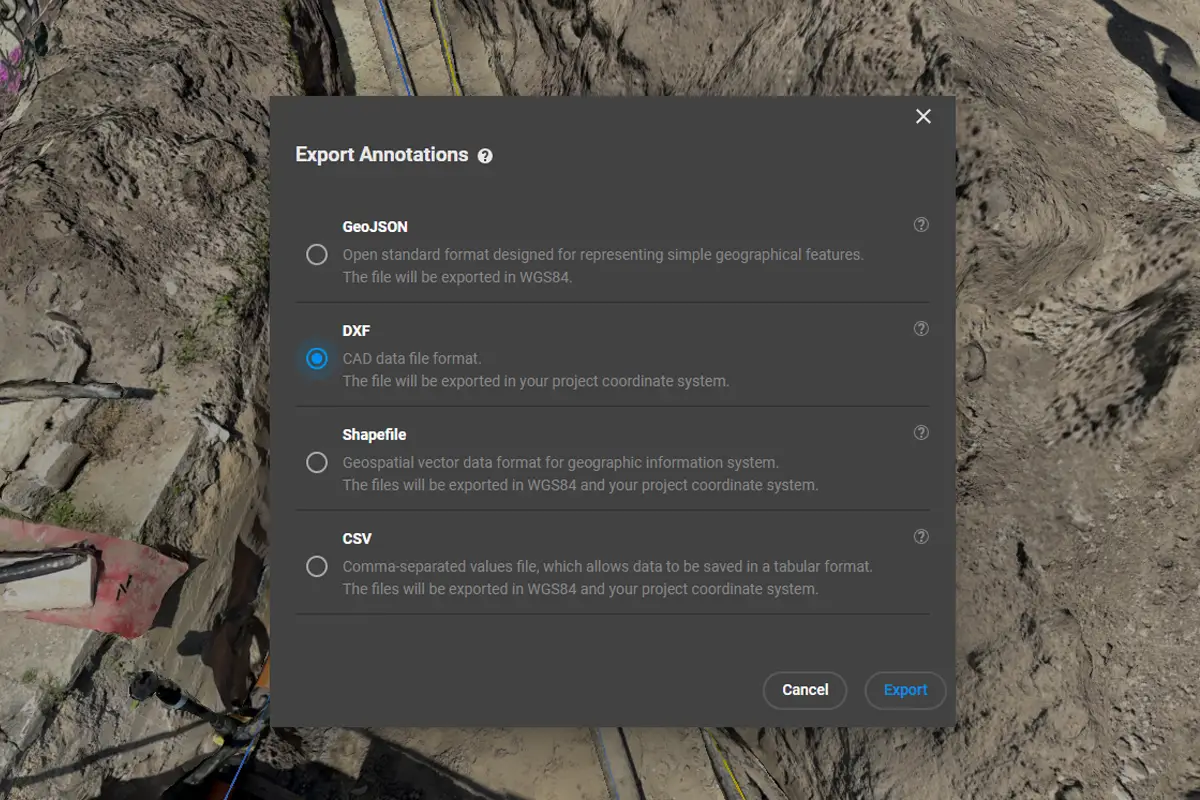Close the Export Annotations dialog with X
The image size is (1200, 800).
pos(923,117)
